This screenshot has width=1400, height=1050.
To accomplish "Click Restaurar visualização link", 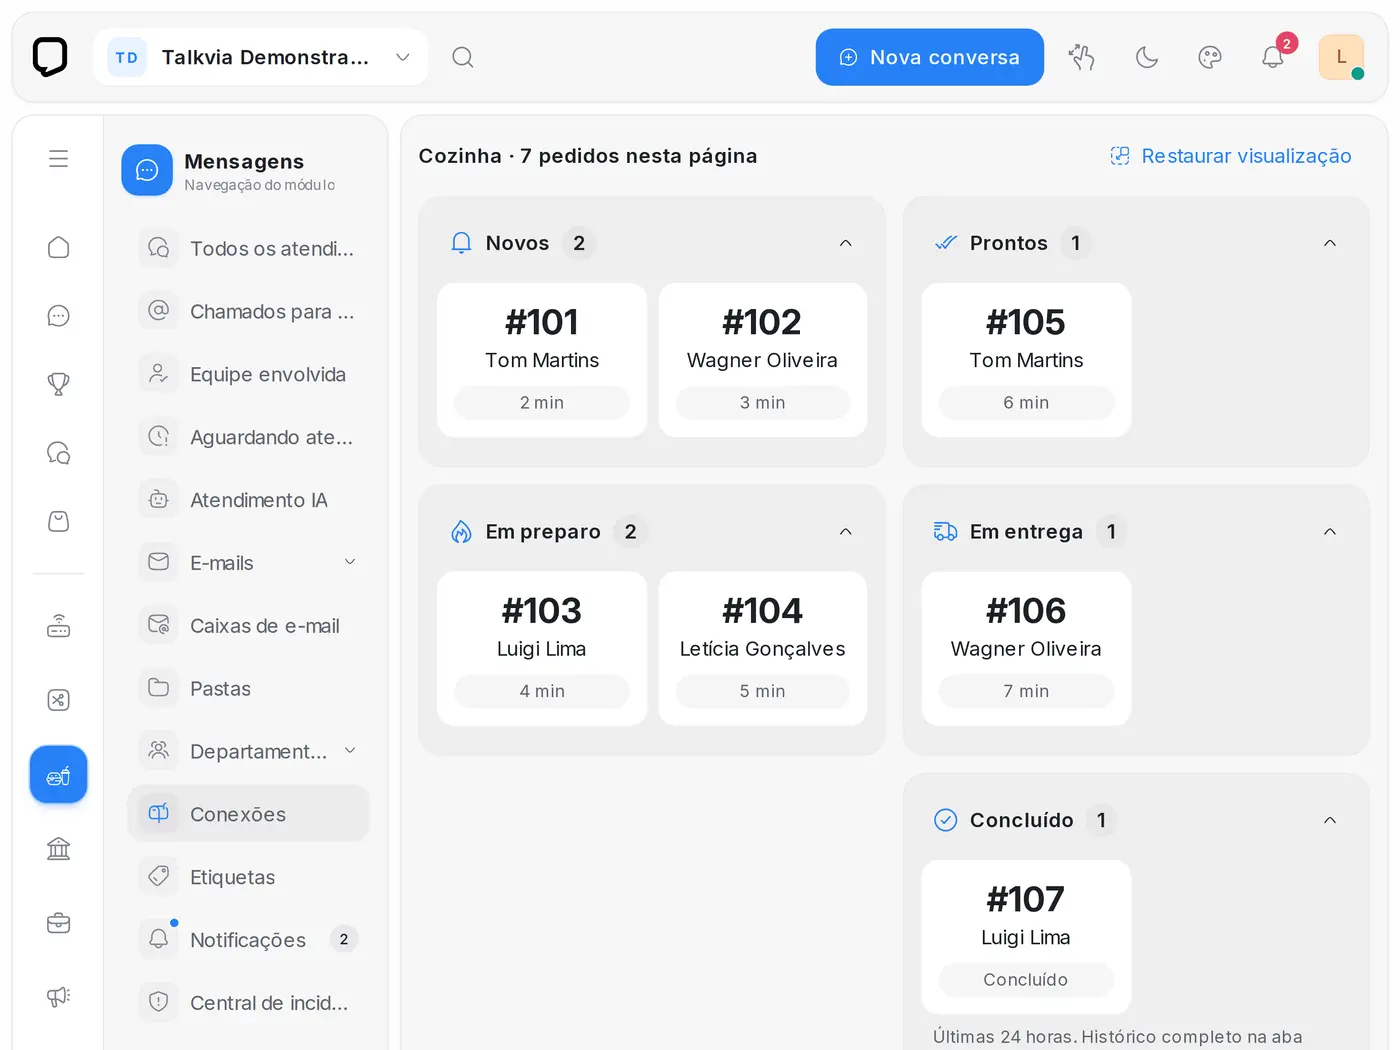I will coord(1231,156).
